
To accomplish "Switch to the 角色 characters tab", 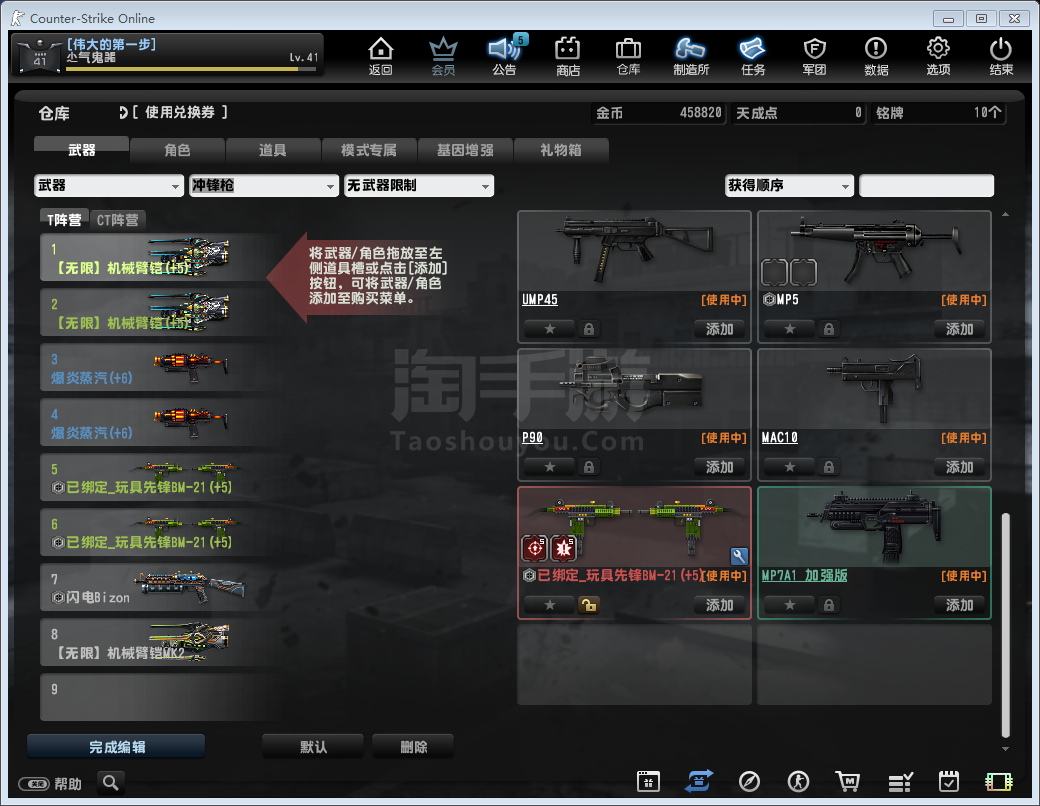I will [177, 150].
